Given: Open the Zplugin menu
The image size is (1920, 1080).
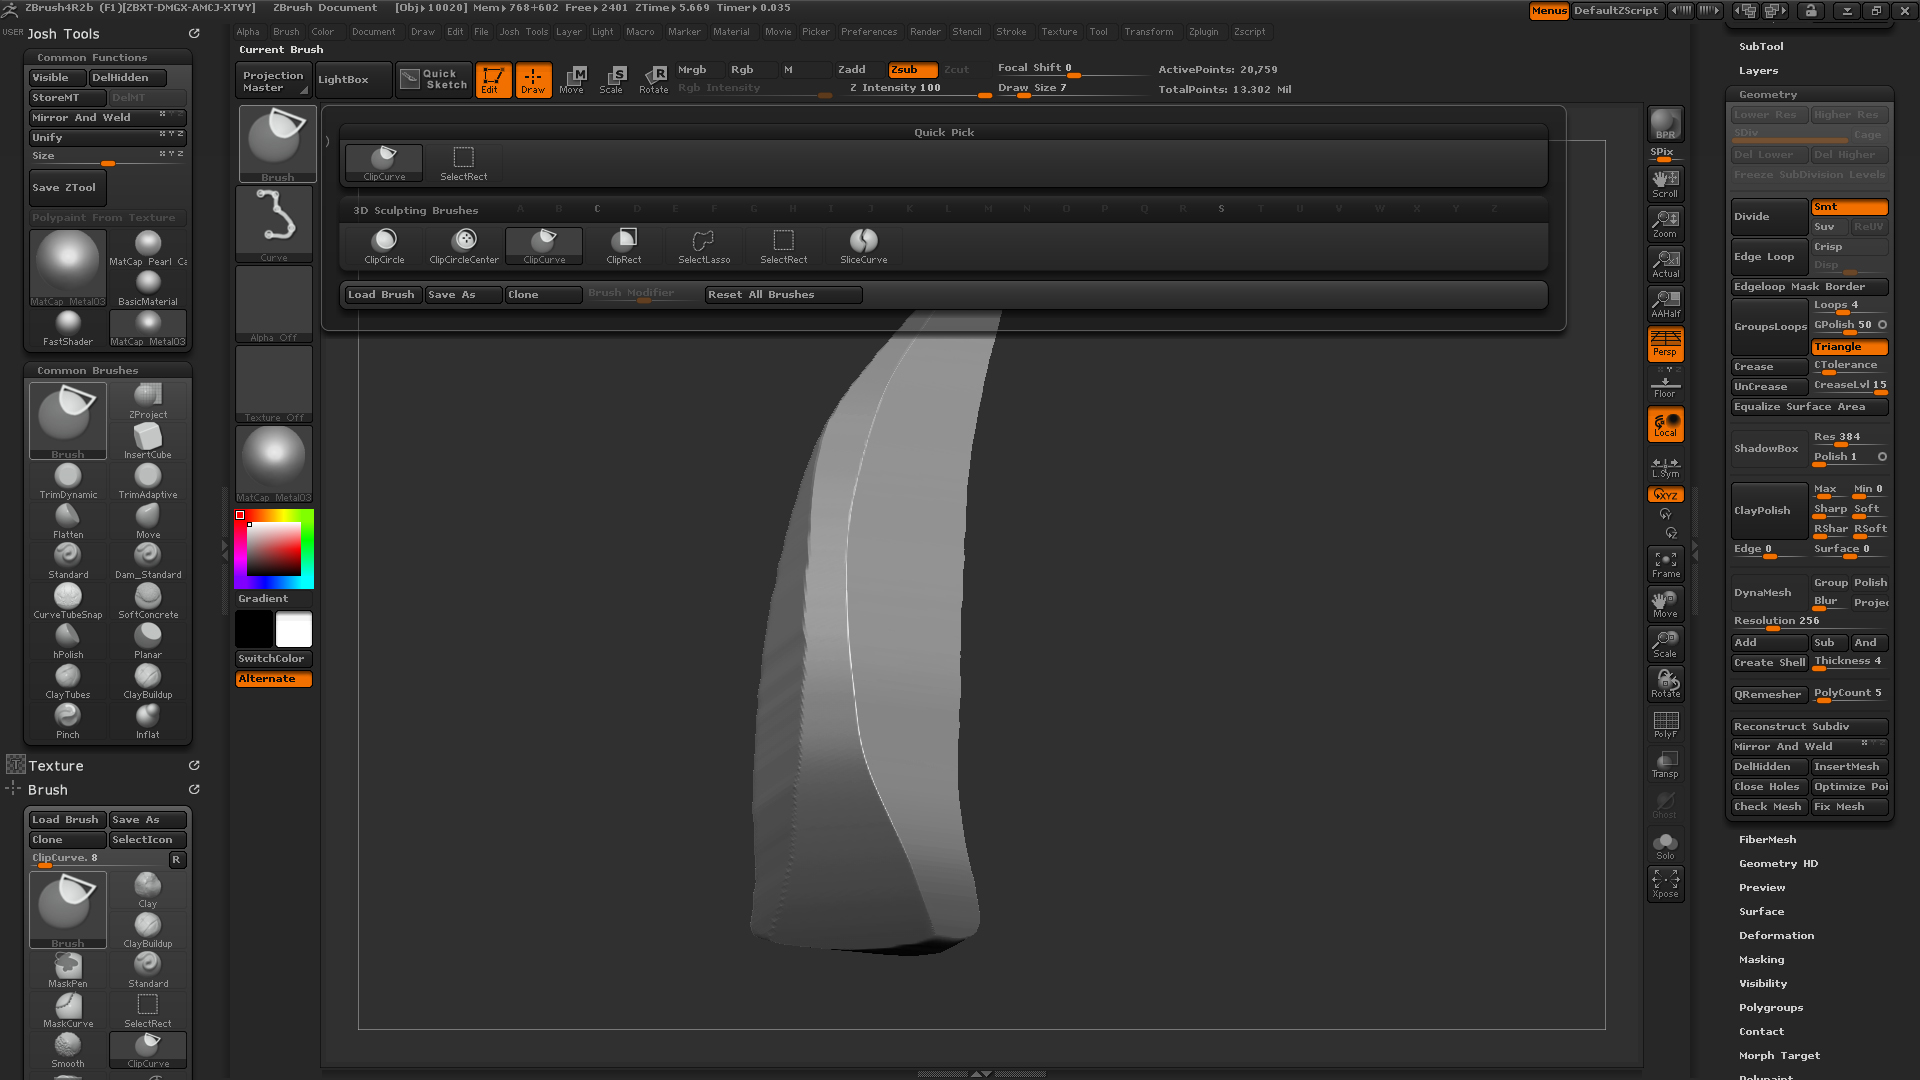Looking at the screenshot, I should pyautogui.click(x=1203, y=32).
